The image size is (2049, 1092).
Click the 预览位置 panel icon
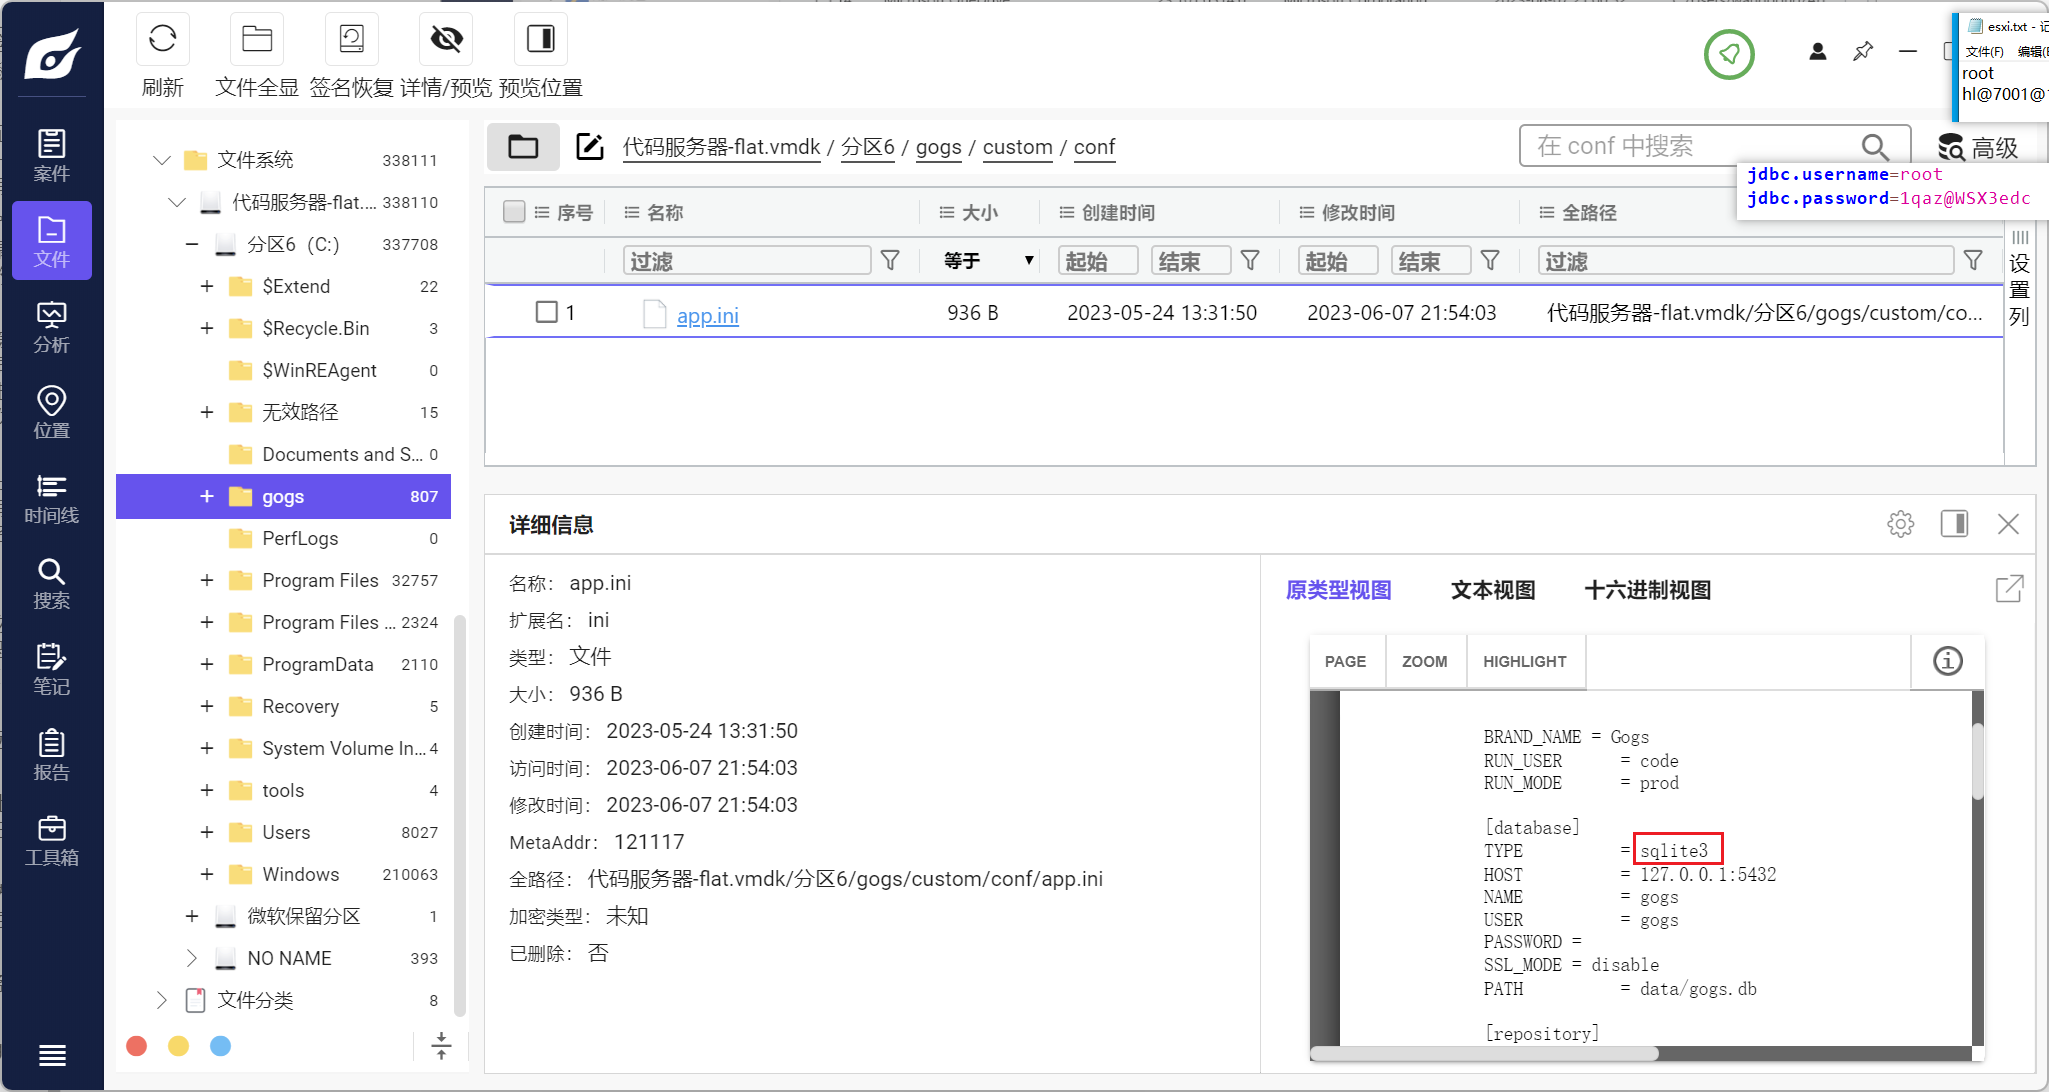tap(541, 39)
